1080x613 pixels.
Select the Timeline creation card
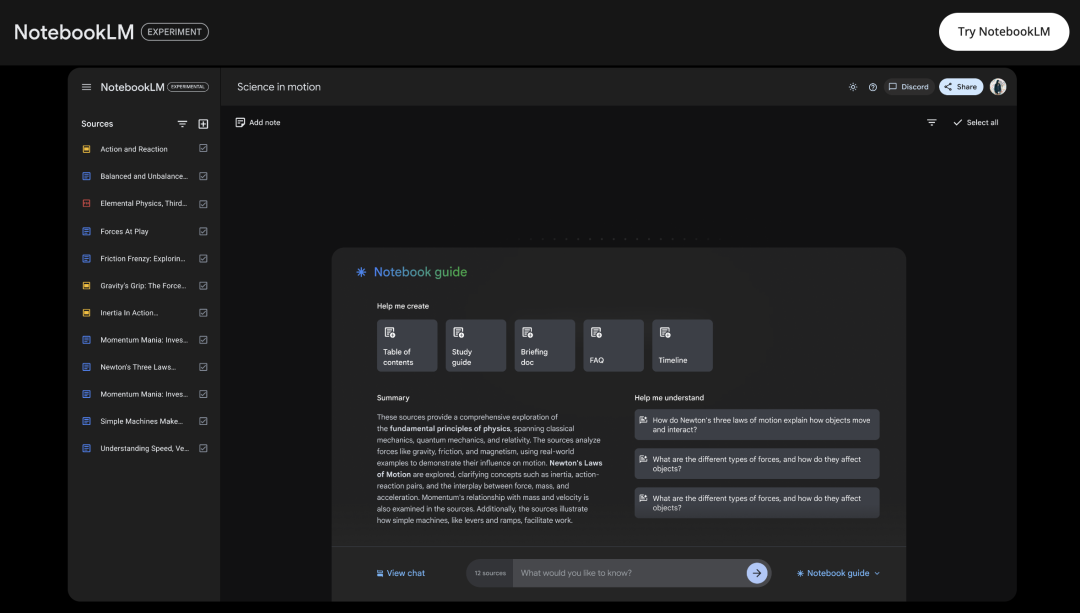[x=682, y=345]
